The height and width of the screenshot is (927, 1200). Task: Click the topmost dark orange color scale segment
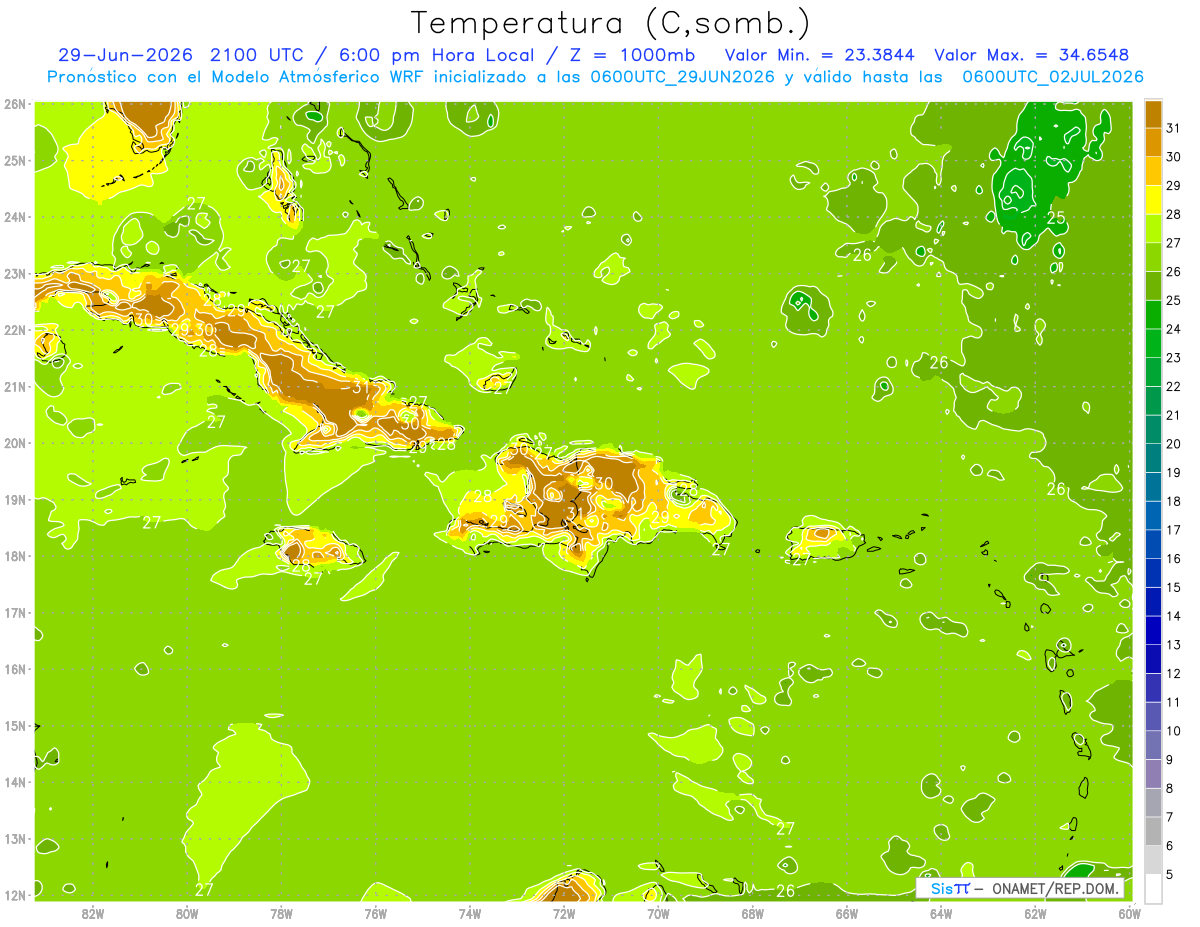1153,114
